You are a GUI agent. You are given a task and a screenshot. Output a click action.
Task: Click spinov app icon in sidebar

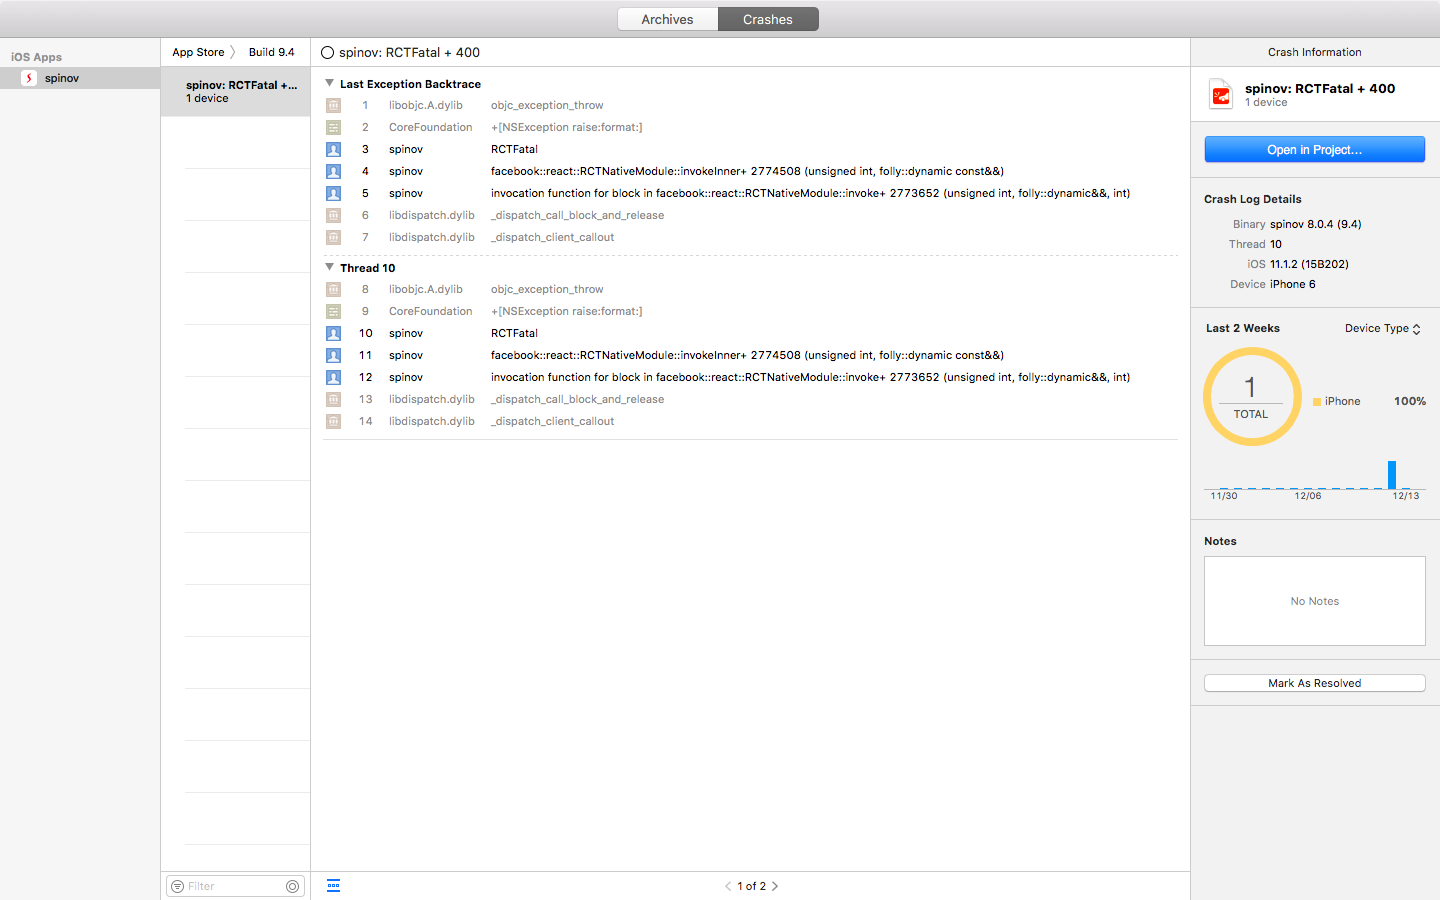(29, 78)
